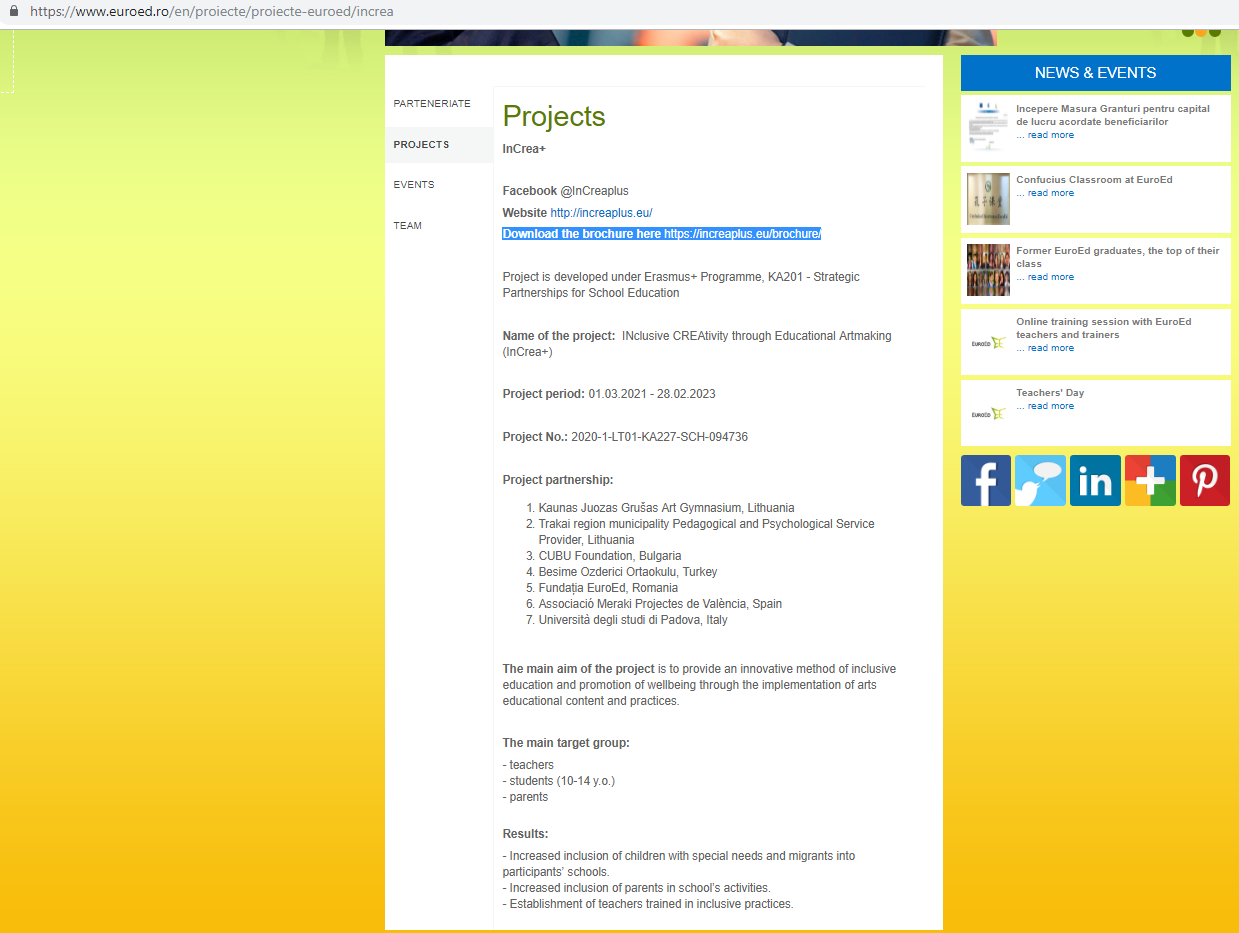1239x933 pixels.
Task: Click 'The main target group:' heading
Action: (566, 743)
